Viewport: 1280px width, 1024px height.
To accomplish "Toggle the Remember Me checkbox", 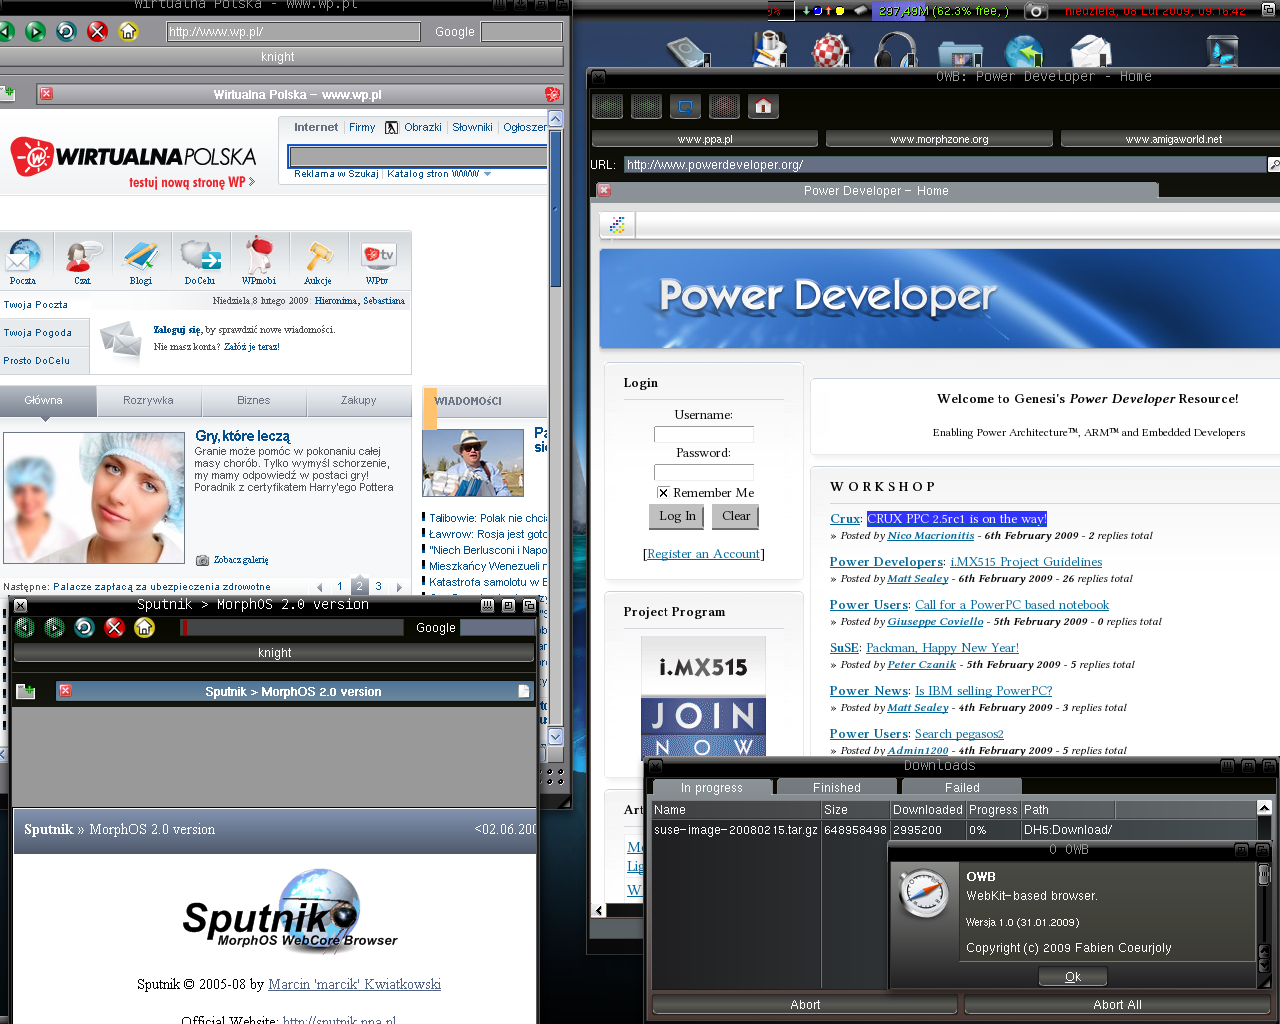I will pyautogui.click(x=663, y=493).
